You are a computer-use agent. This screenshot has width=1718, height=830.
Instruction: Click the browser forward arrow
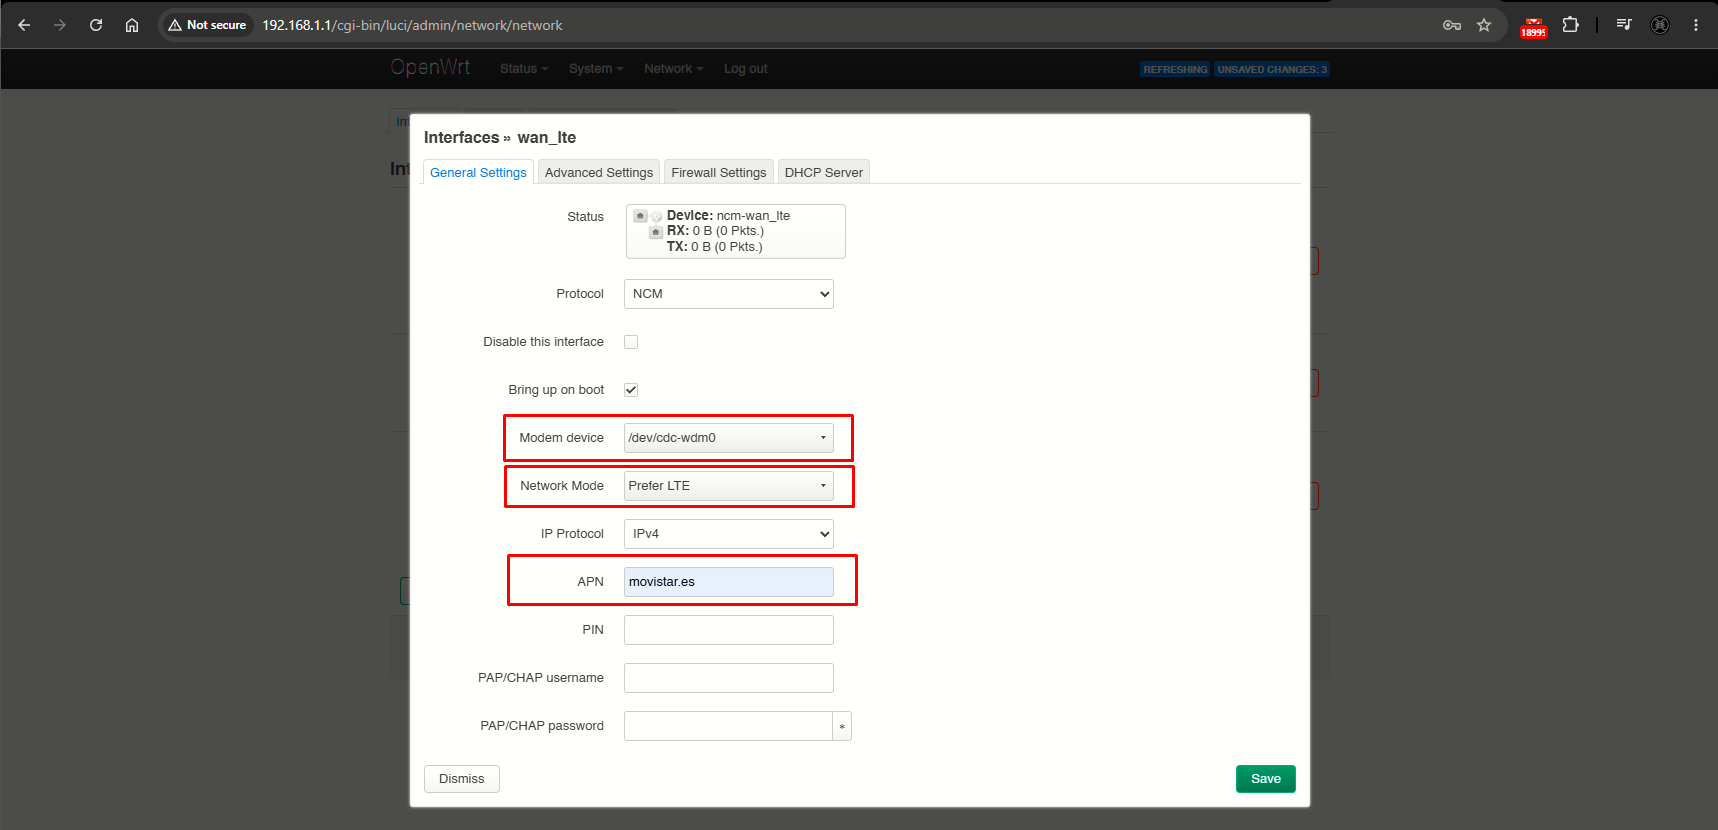pyautogui.click(x=60, y=25)
